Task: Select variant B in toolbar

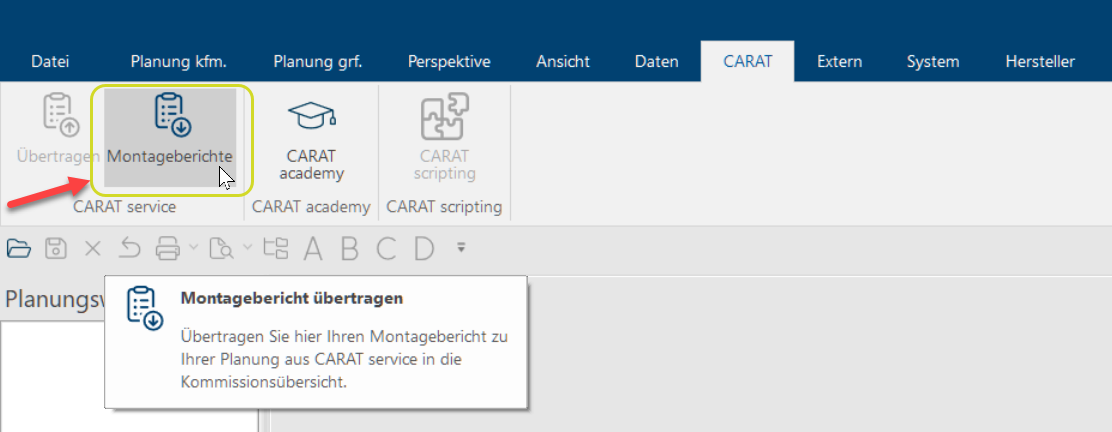Action: point(350,248)
